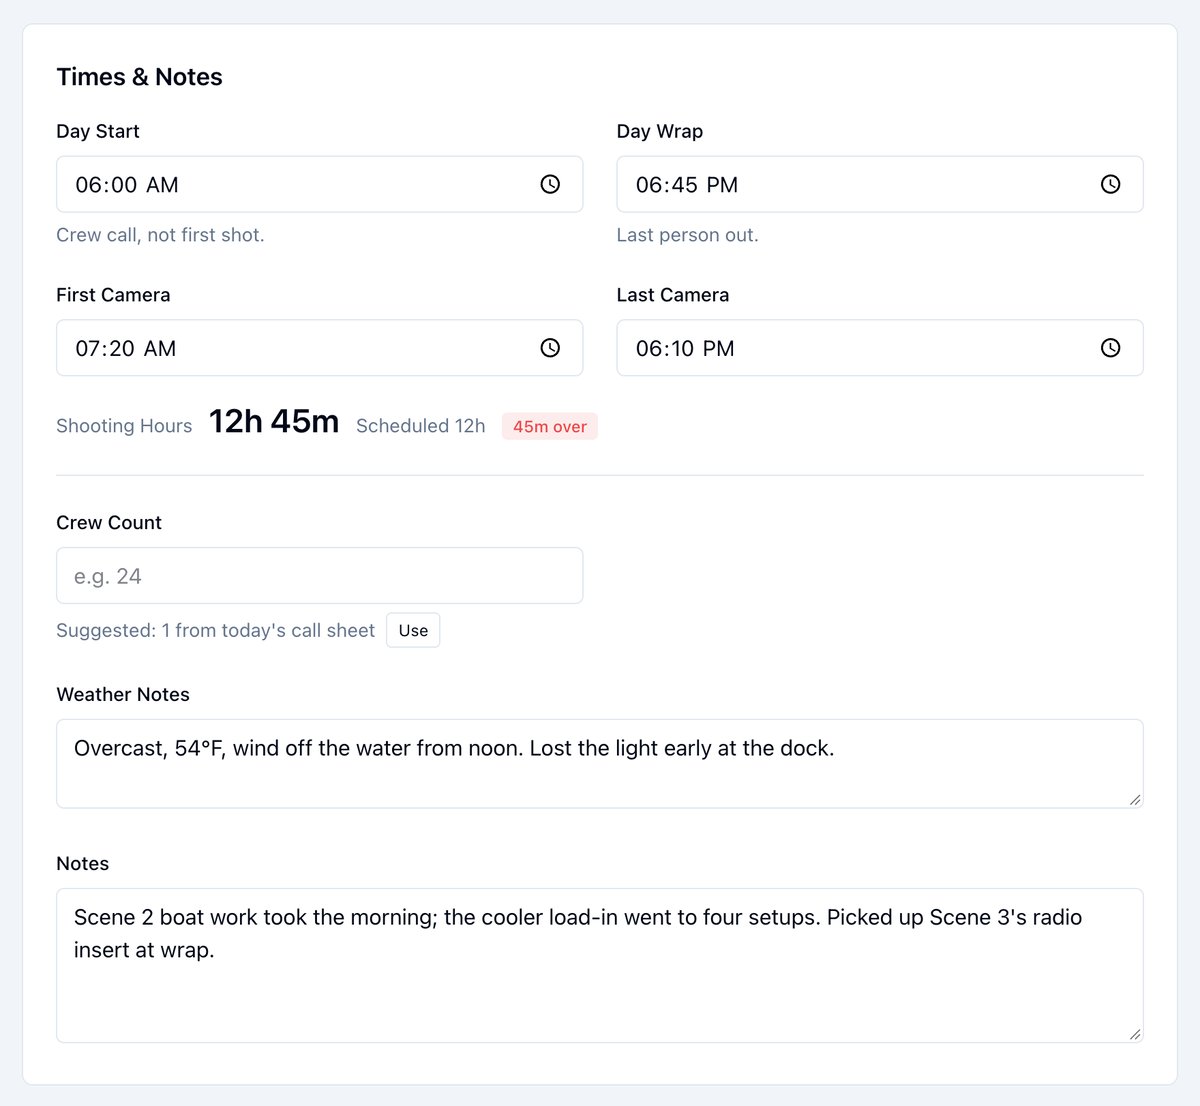This screenshot has width=1200, height=1106.
Task: Select the minutes in First Camera time
Action: pos(122,349)
